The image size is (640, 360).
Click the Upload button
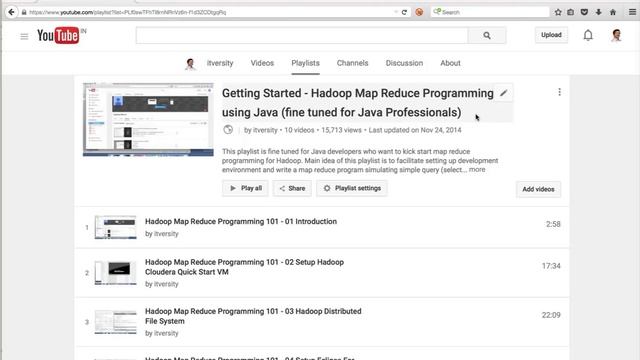click(x=551, y=35)
